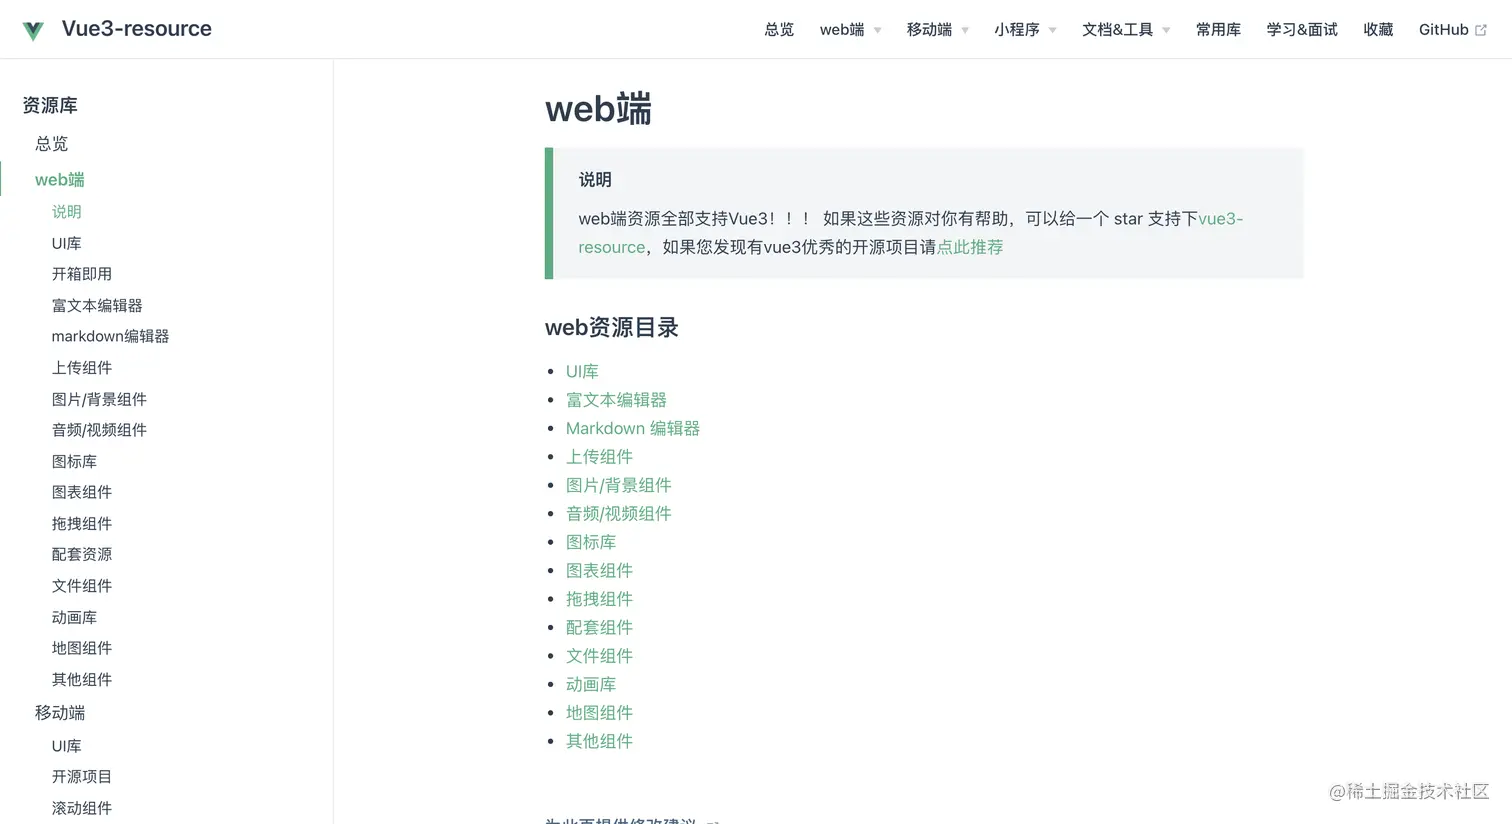The width and height of the screenshot is (1512, 824).
Task: Select 动画库 in the sidebar
Action: tap(74, 617)
